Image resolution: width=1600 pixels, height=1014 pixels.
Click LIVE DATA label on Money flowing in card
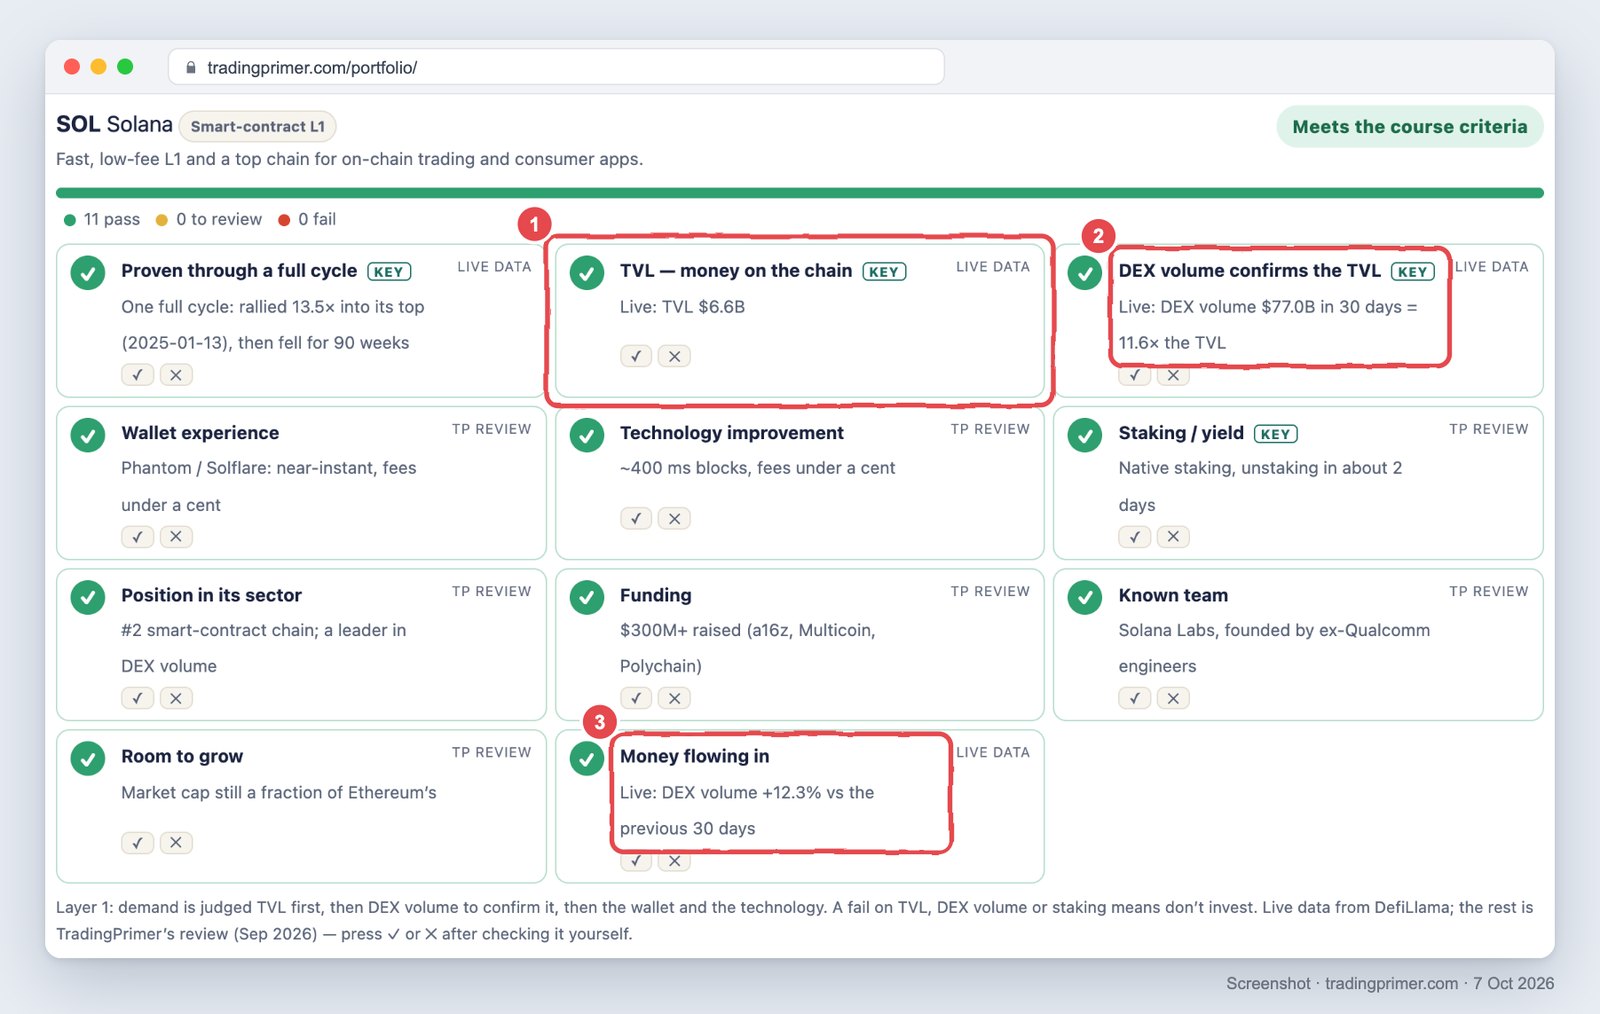993,753
